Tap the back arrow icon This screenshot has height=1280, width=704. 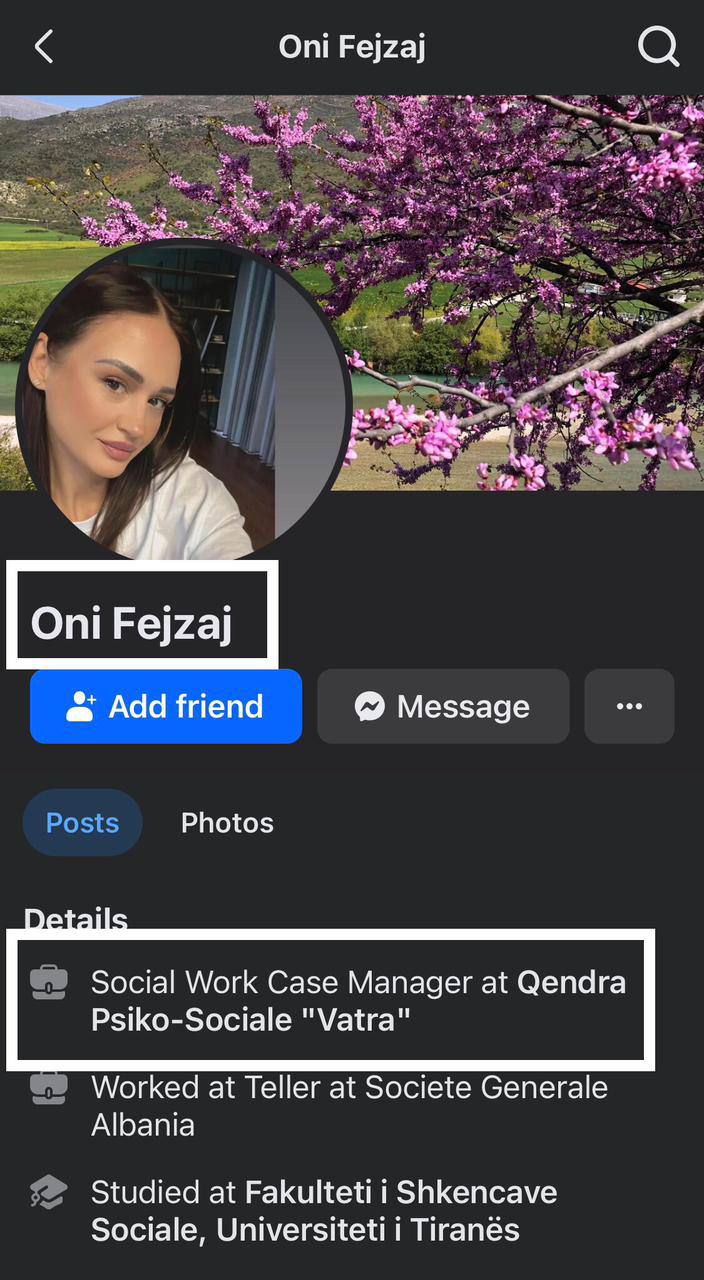pyautogui.click(x=43, y=47)
